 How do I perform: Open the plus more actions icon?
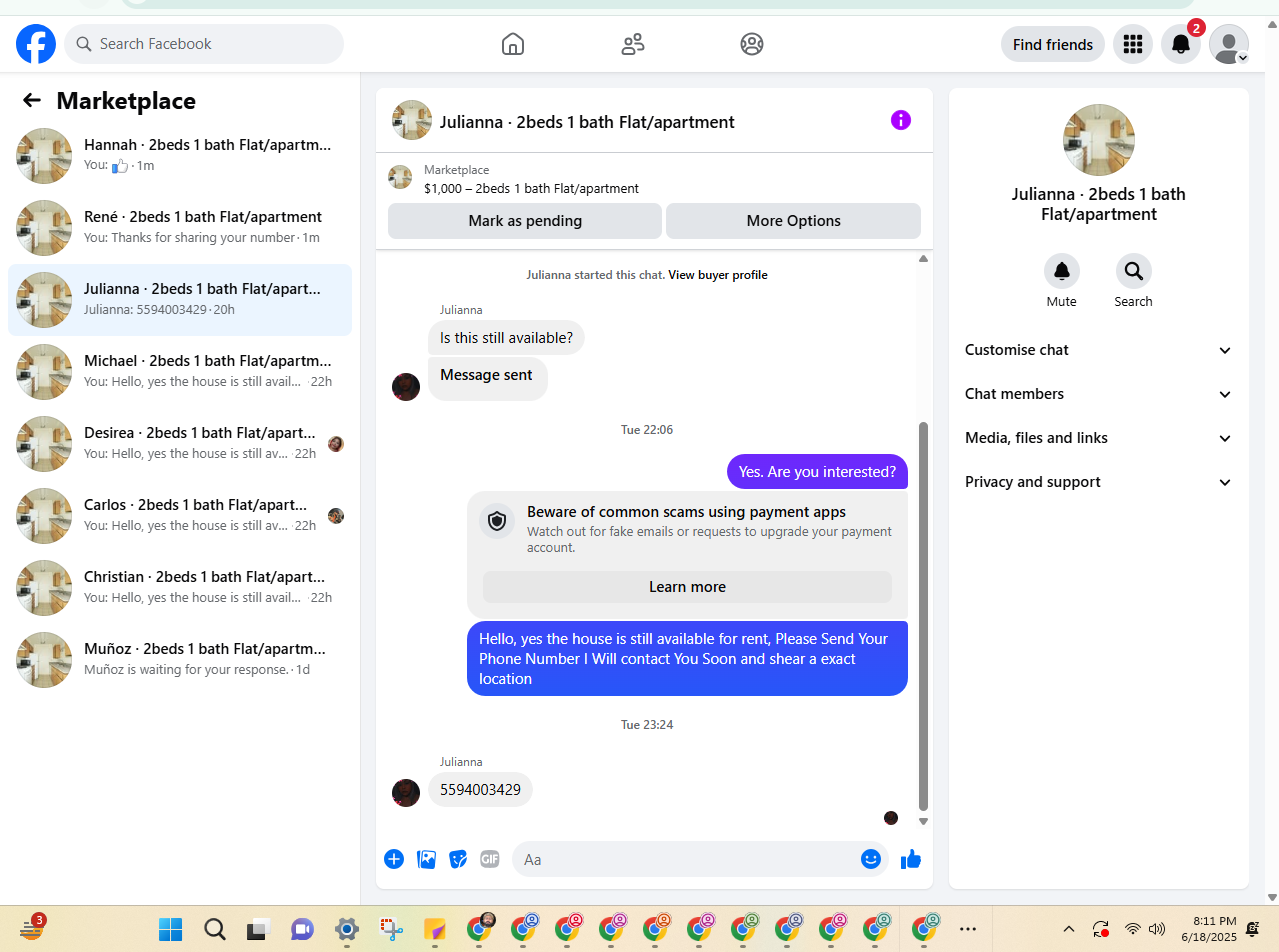(x=394, y=859)
